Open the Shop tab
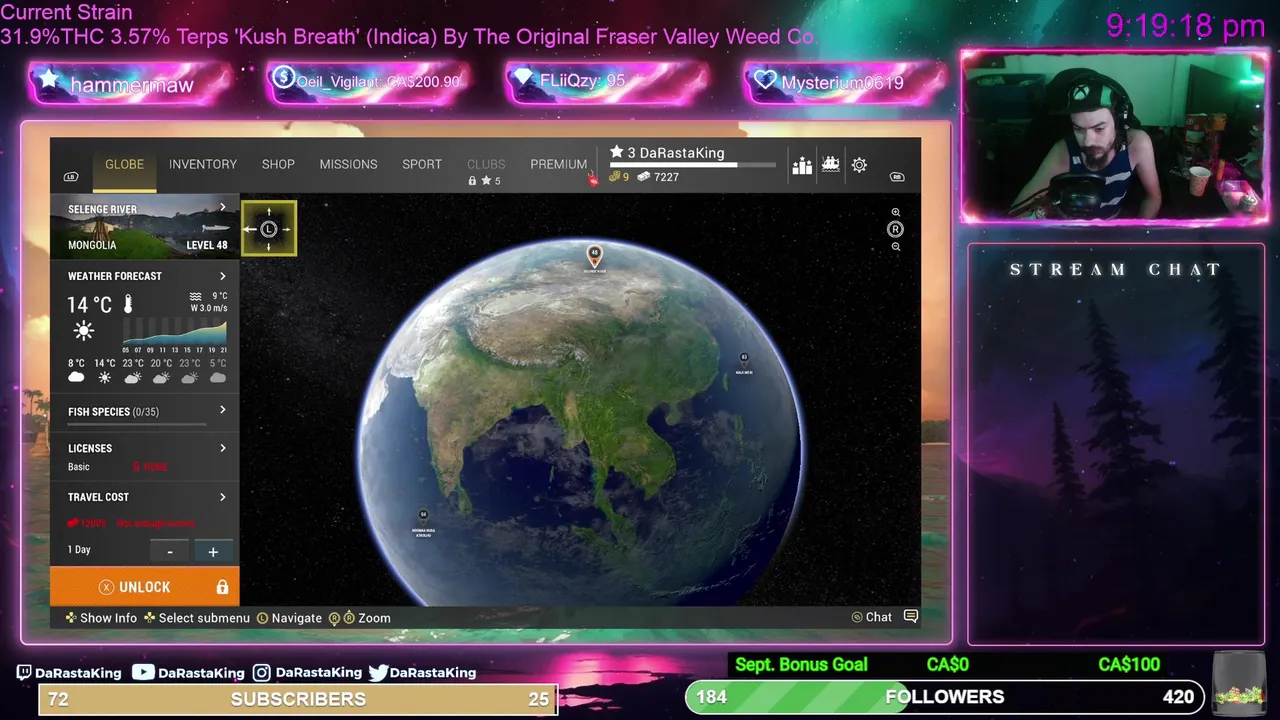1280x720 pixels. [278, 164]
